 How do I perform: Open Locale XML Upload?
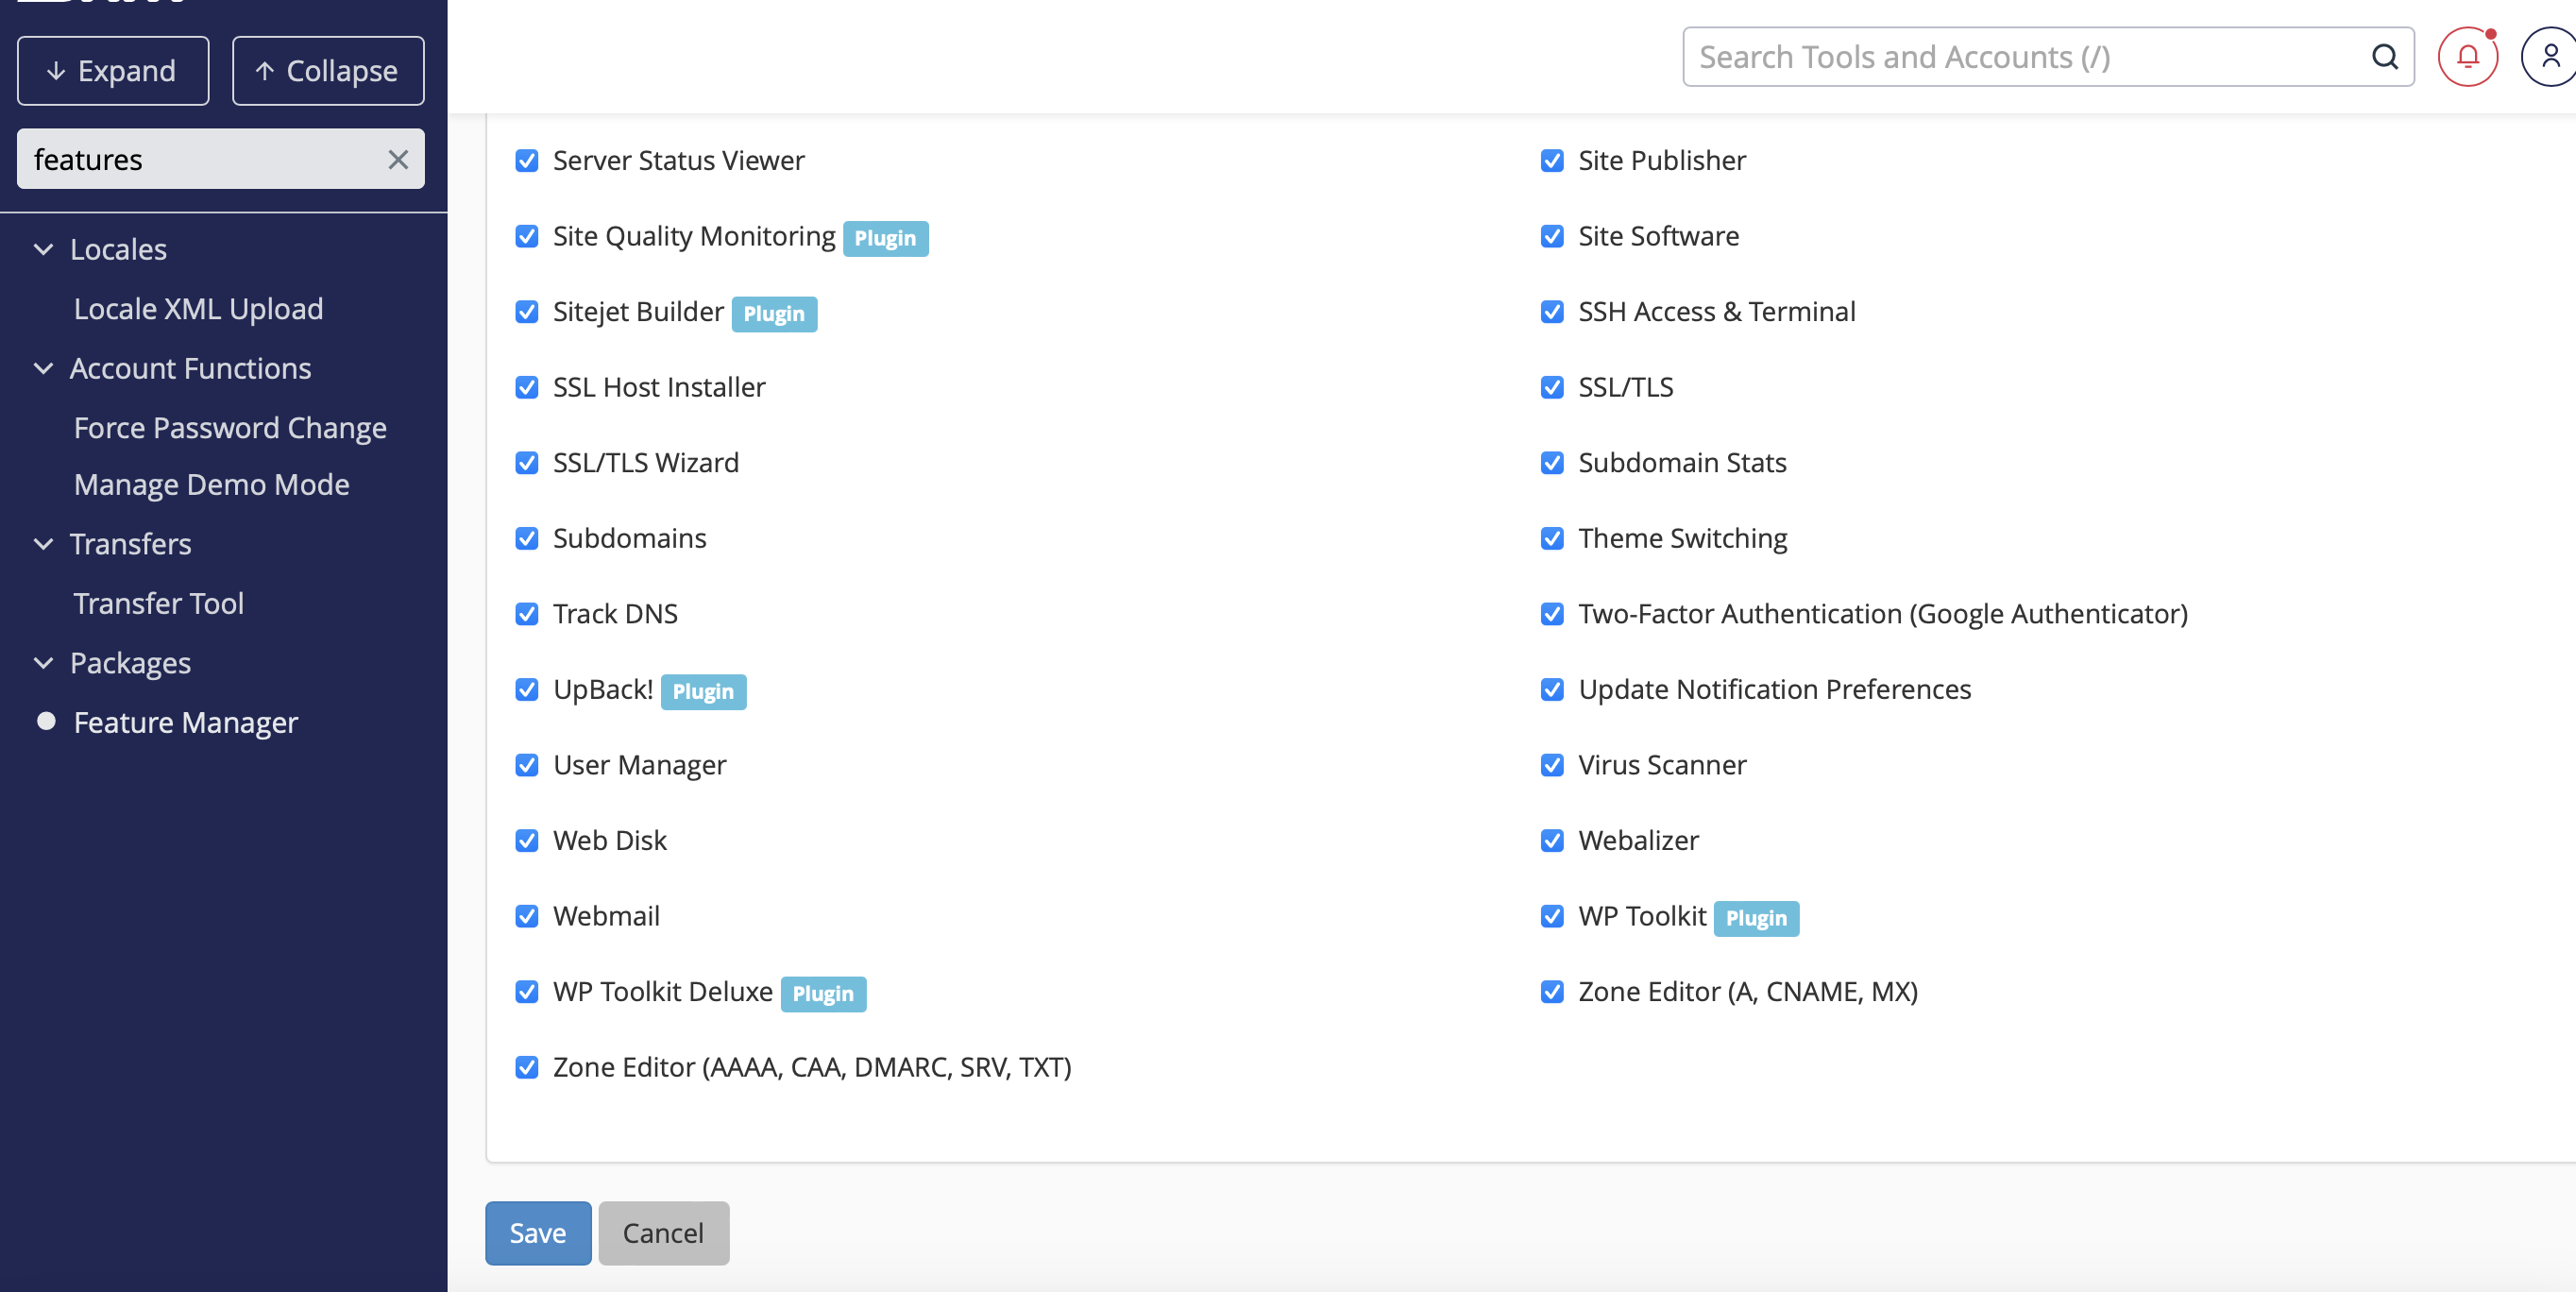[198, 309]
